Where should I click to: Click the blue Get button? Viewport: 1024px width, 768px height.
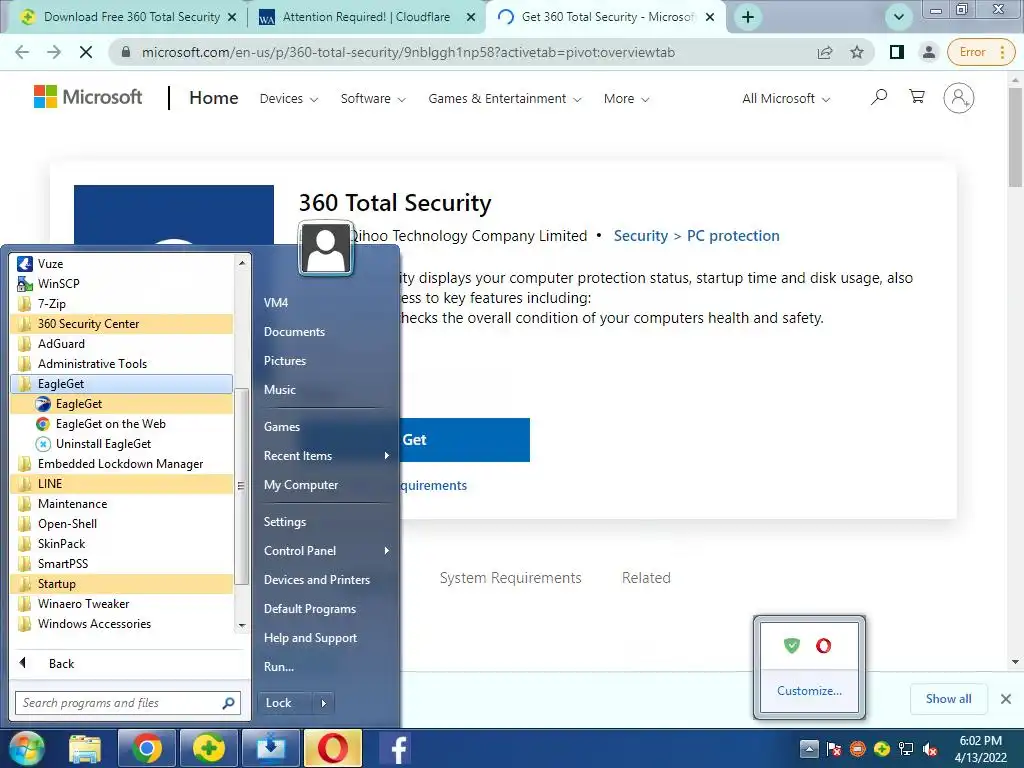point(465,440)
